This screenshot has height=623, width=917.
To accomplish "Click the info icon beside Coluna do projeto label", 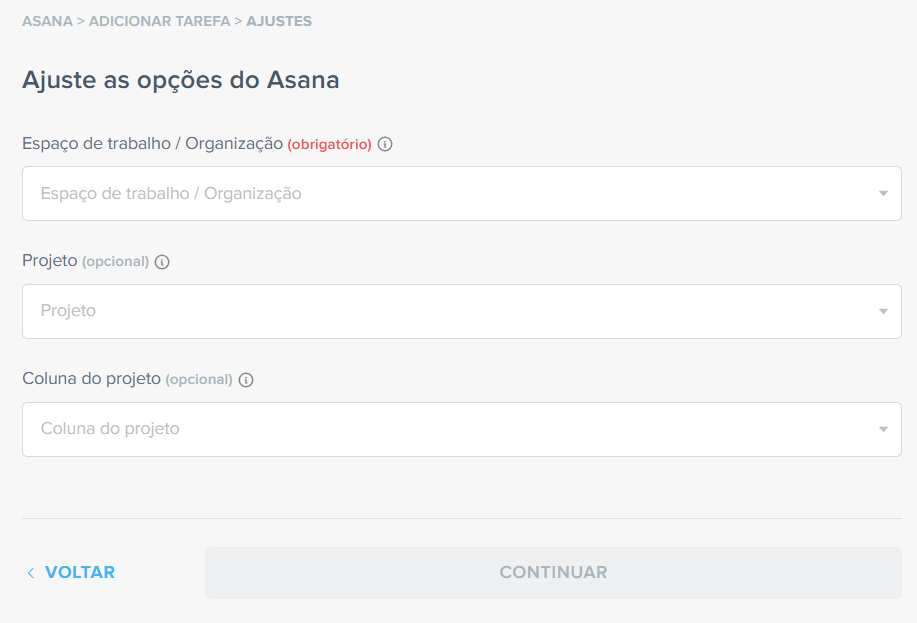I will 246,380.
